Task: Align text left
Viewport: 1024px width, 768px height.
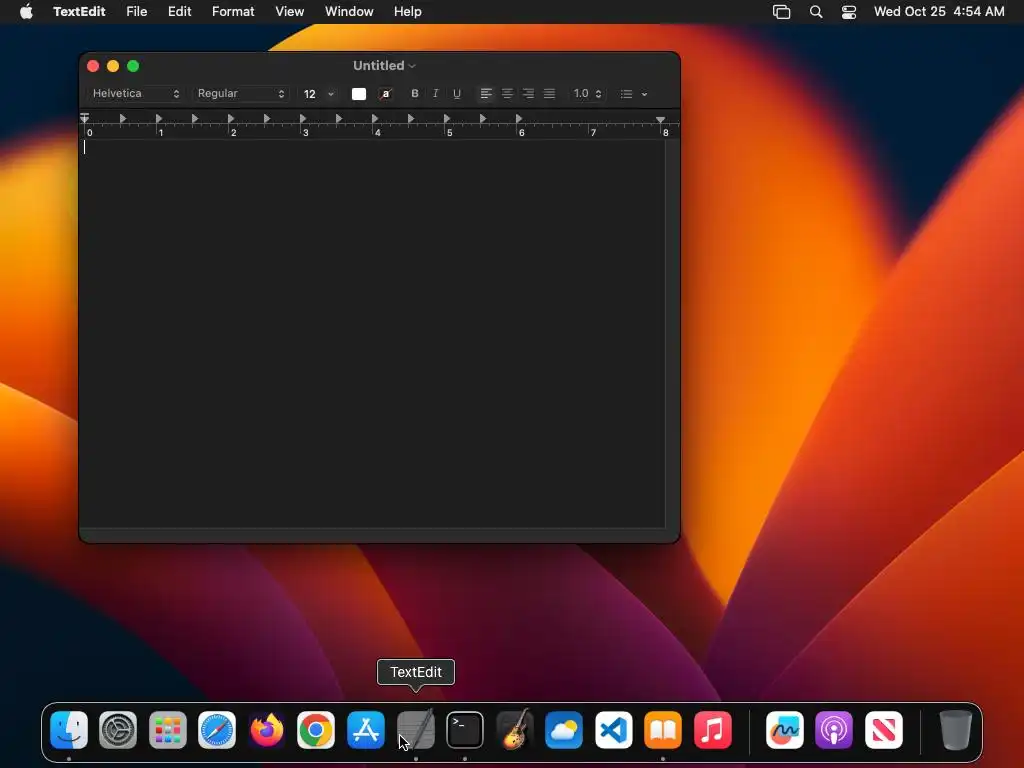Action: click(x=486, y=93)
